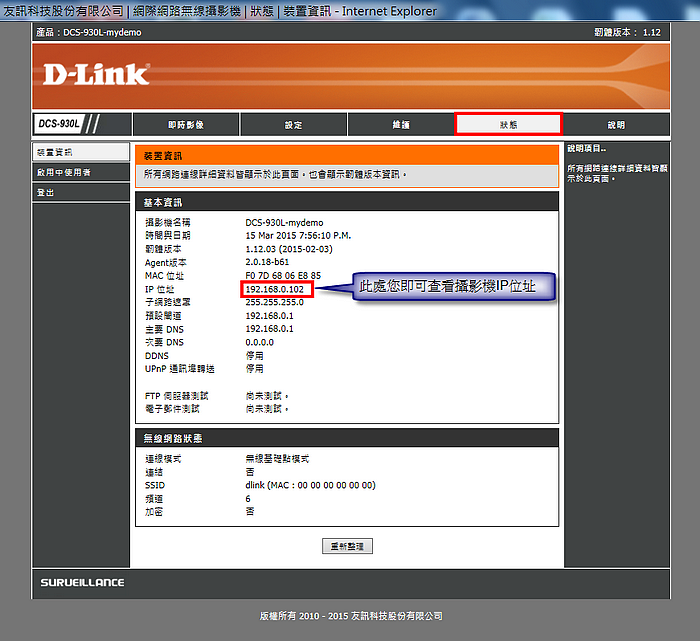Open the 說明 (Help) tab
Screen dimensions: 700x641
[x=615, y=125]
